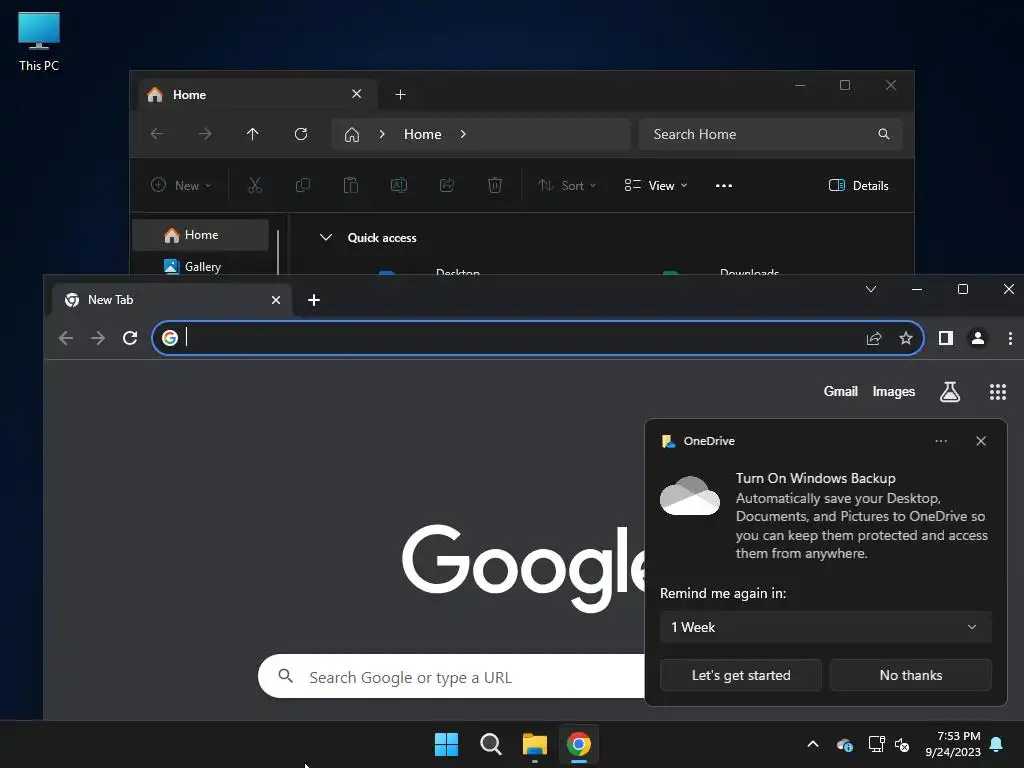
Task: Open the View dropdown in File Explorer
Action: 656,185
